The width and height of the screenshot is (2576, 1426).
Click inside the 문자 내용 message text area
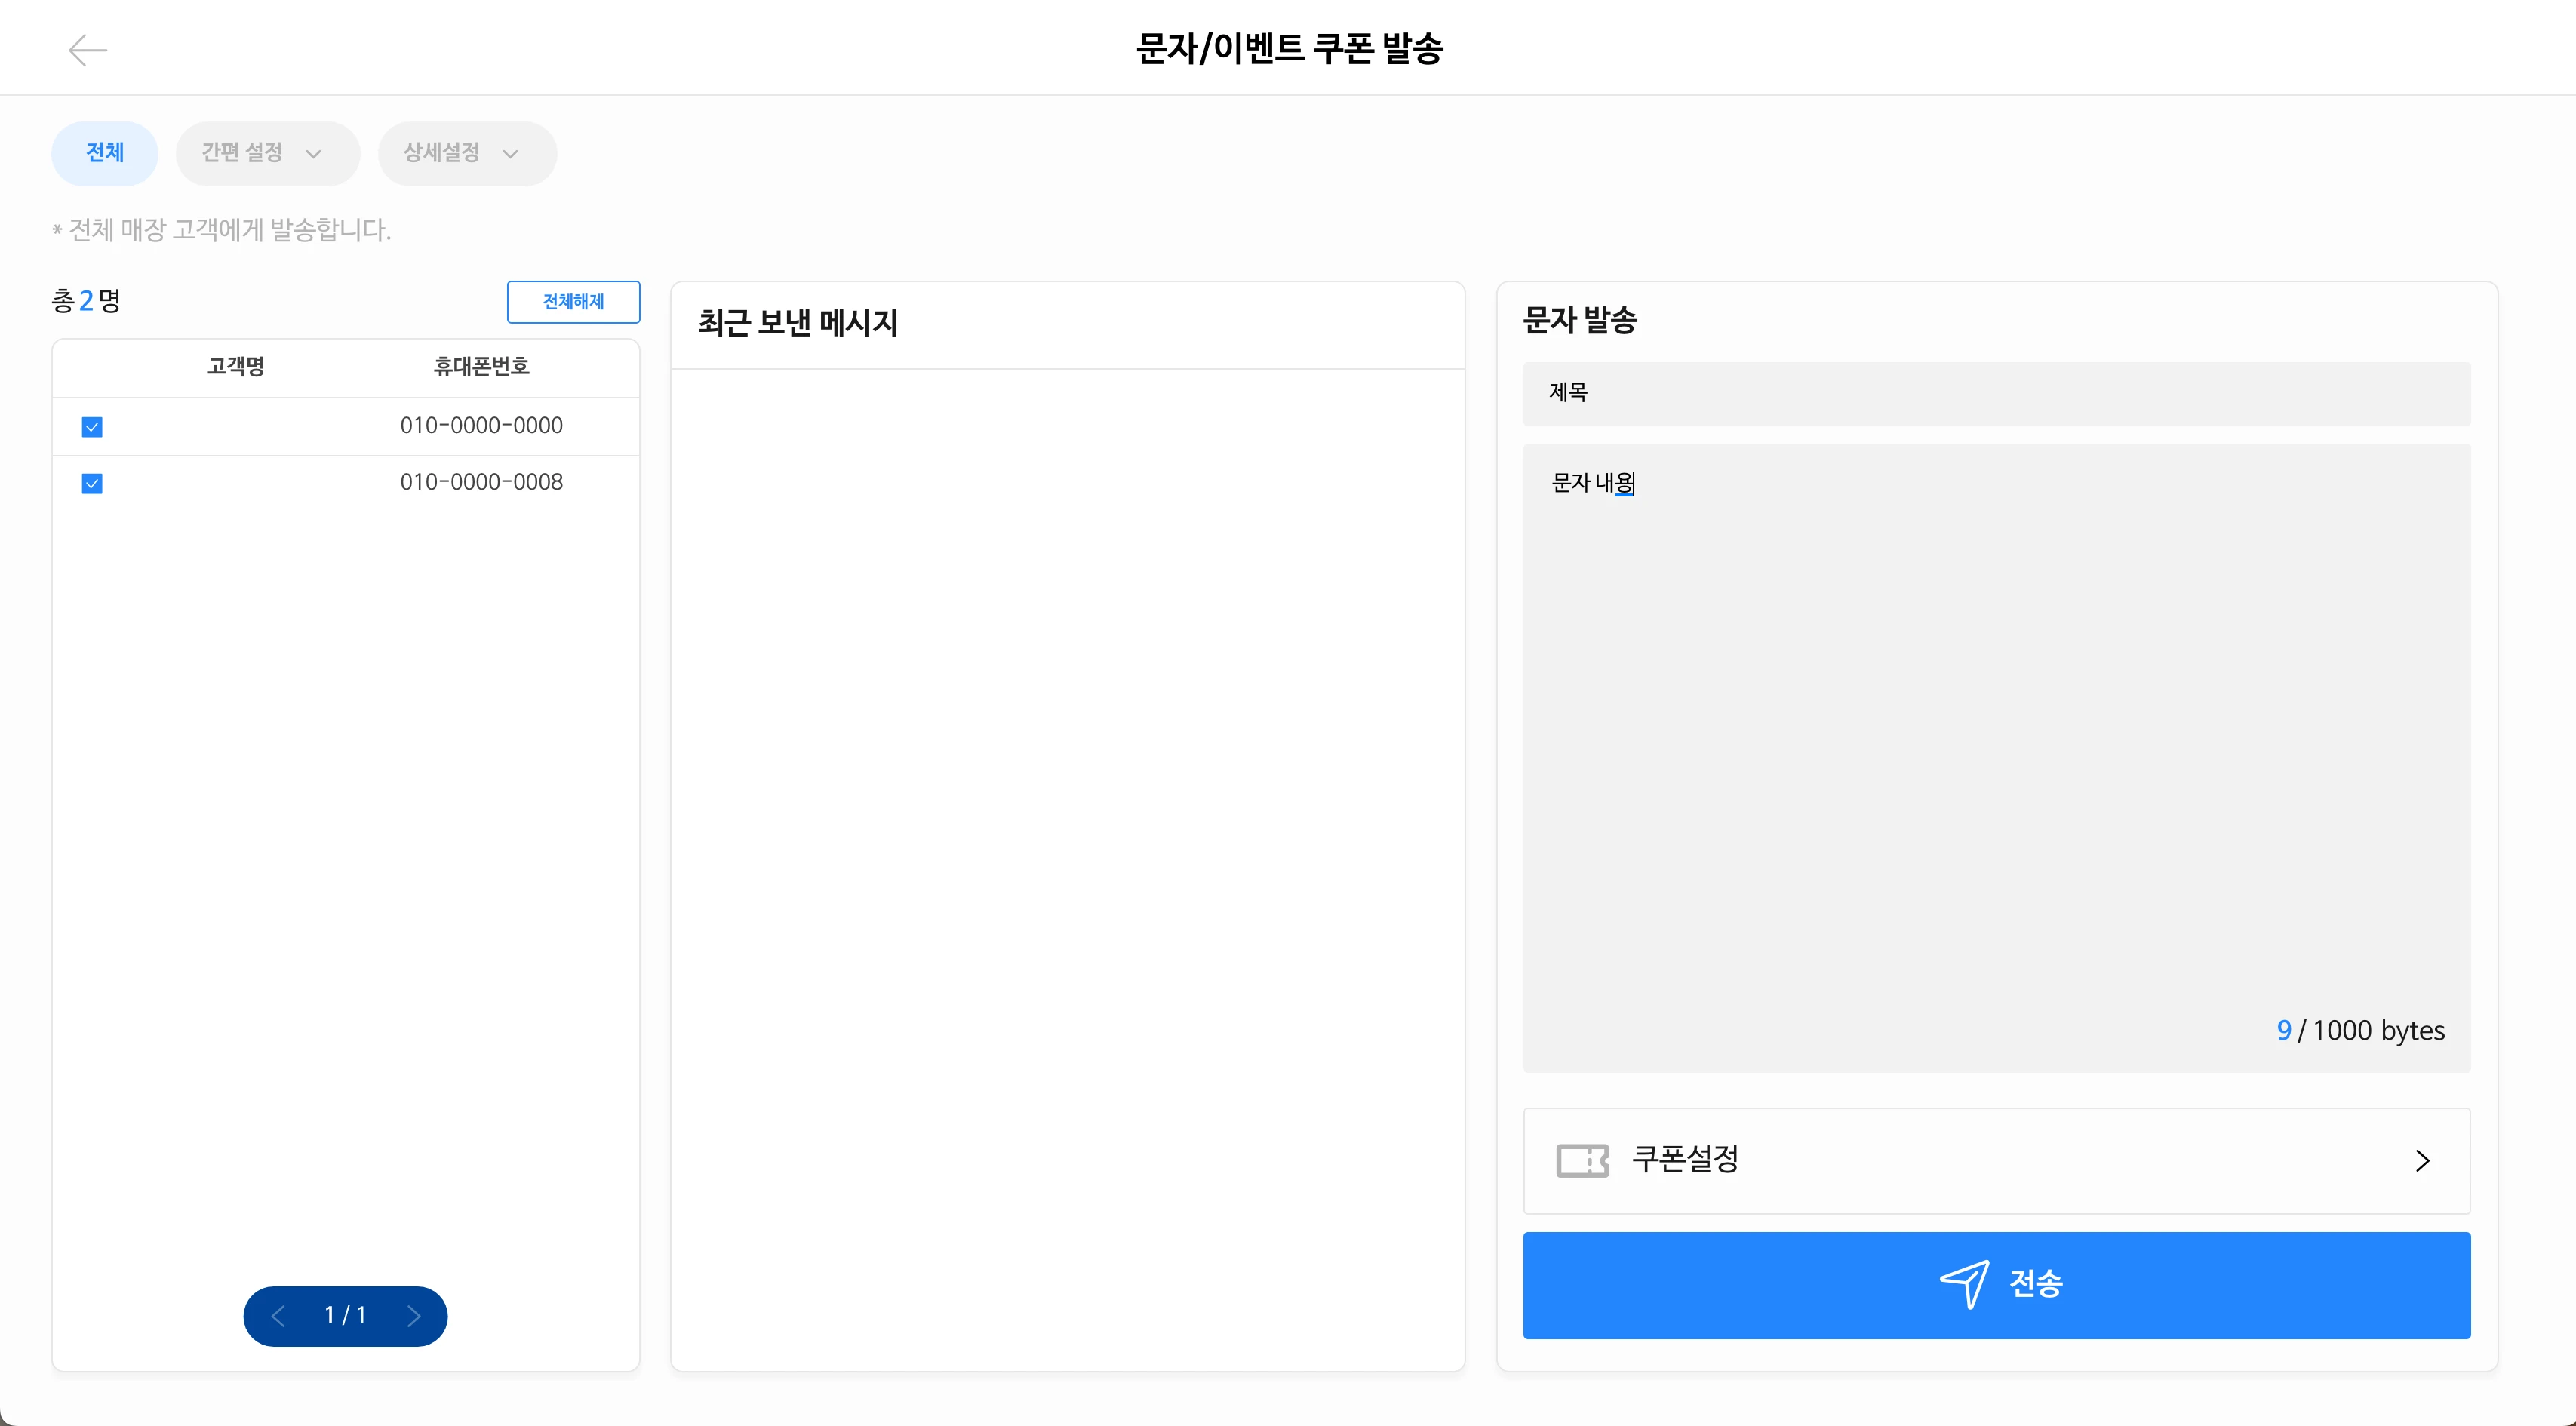(1996, 757)
